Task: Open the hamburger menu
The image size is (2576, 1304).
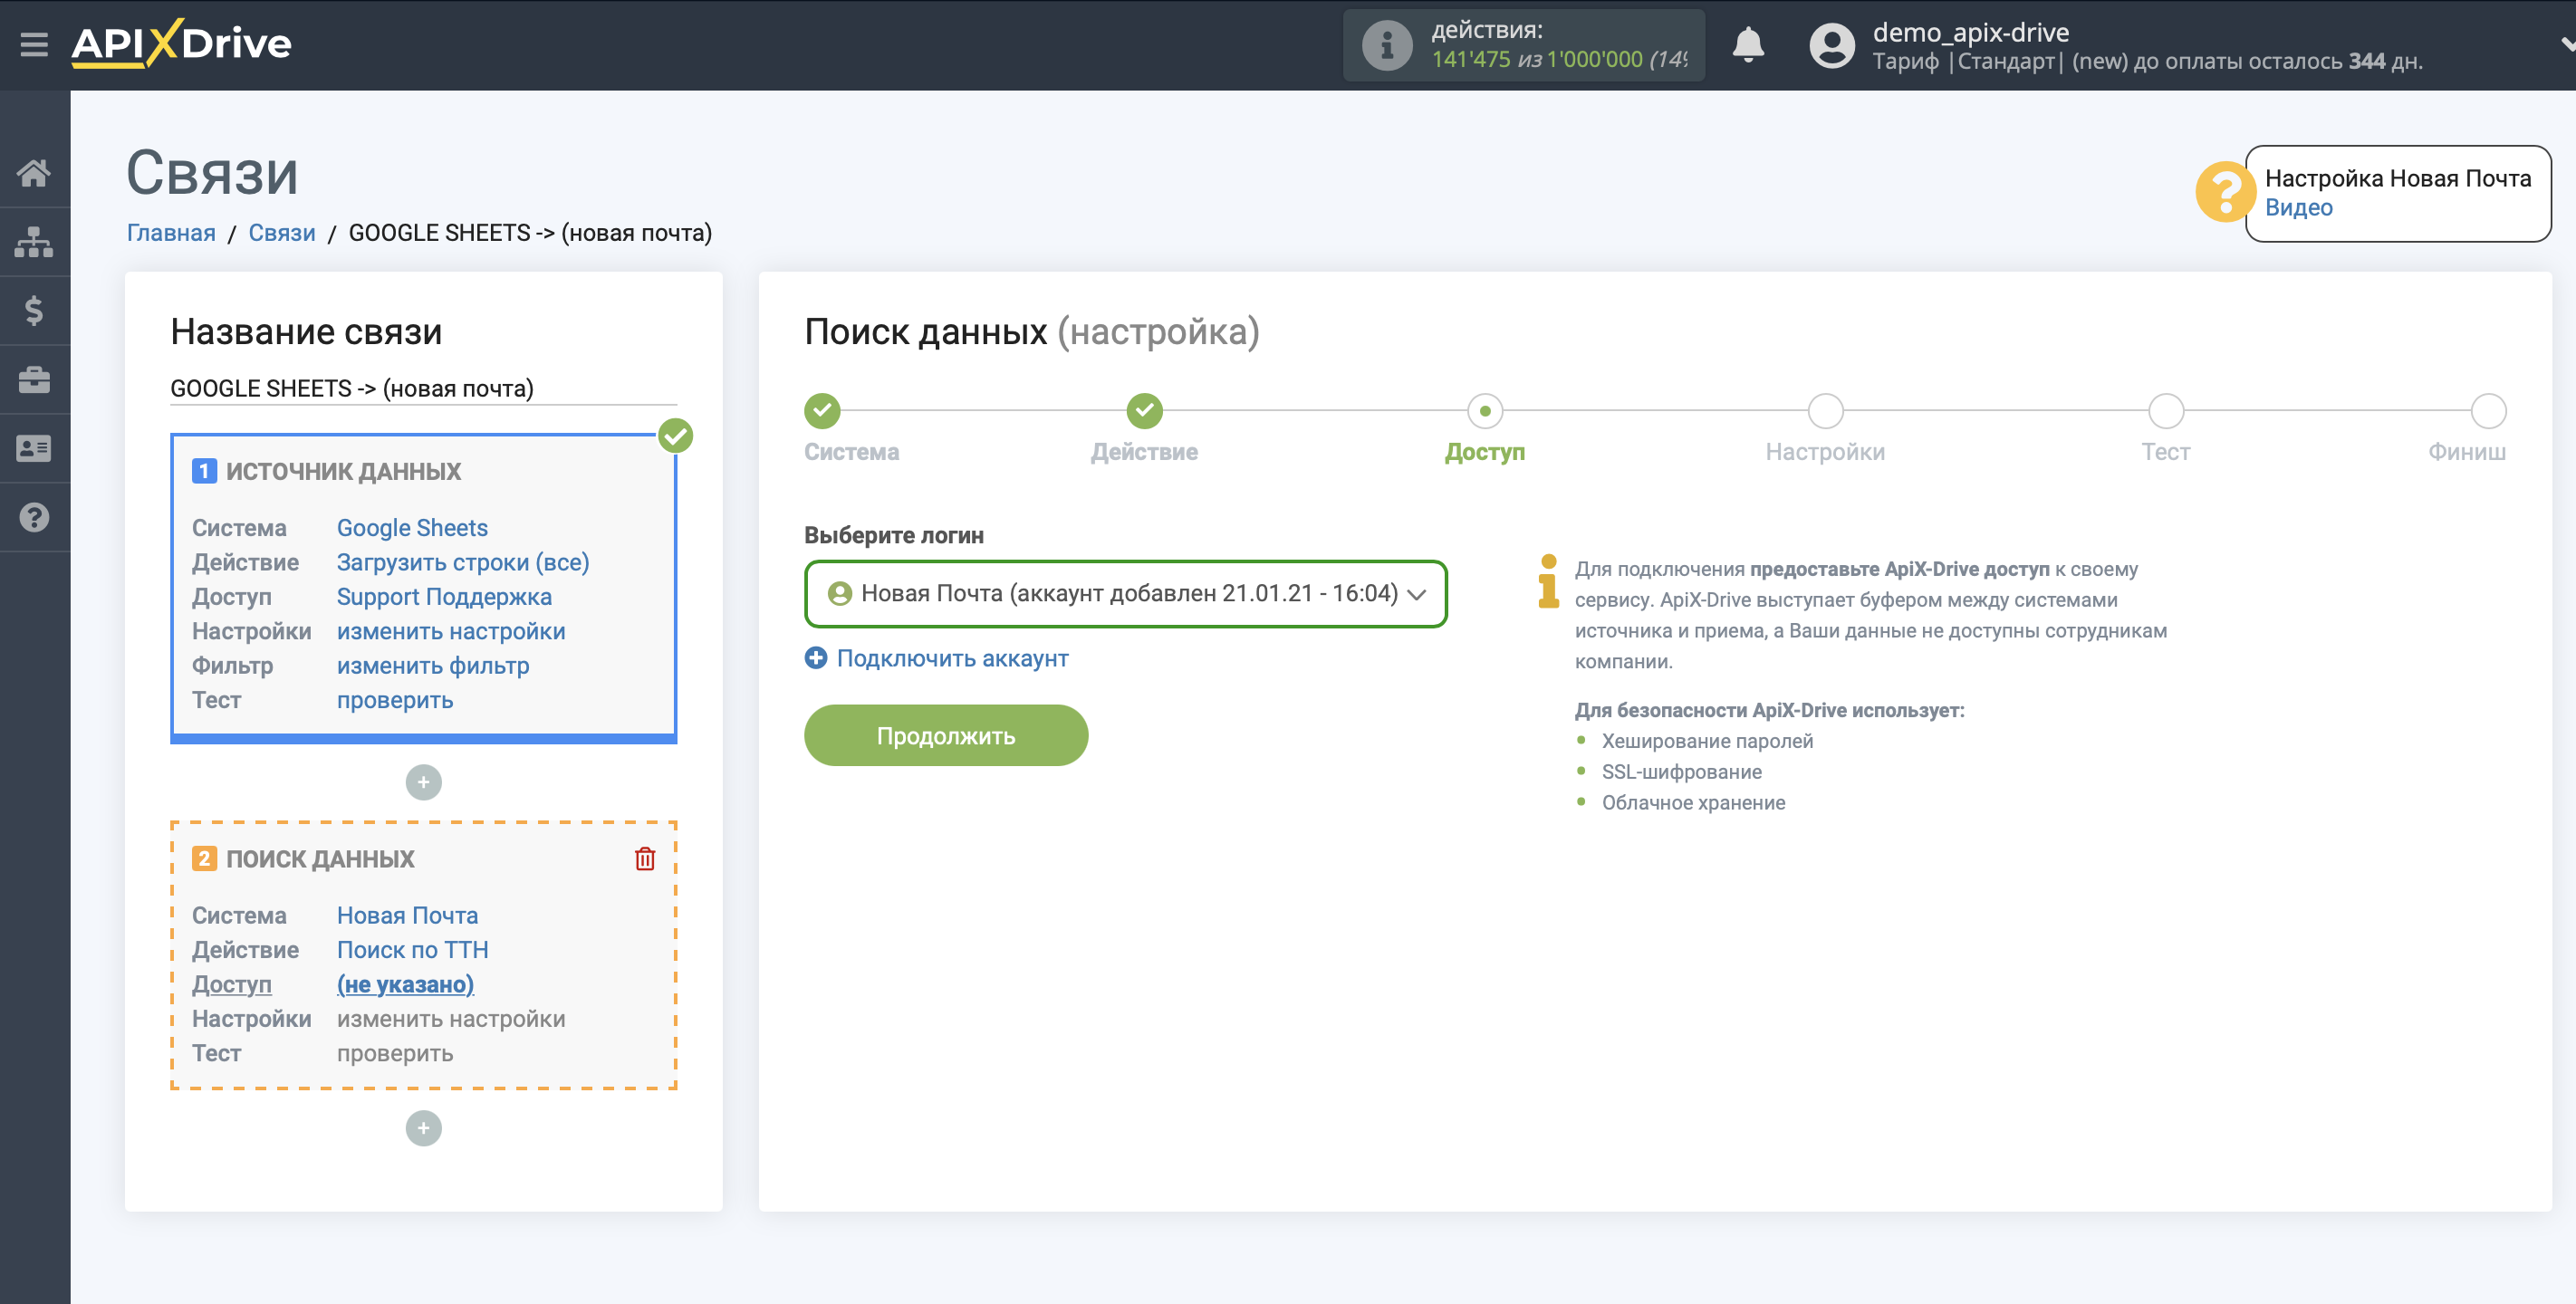Action: (34, 44)
